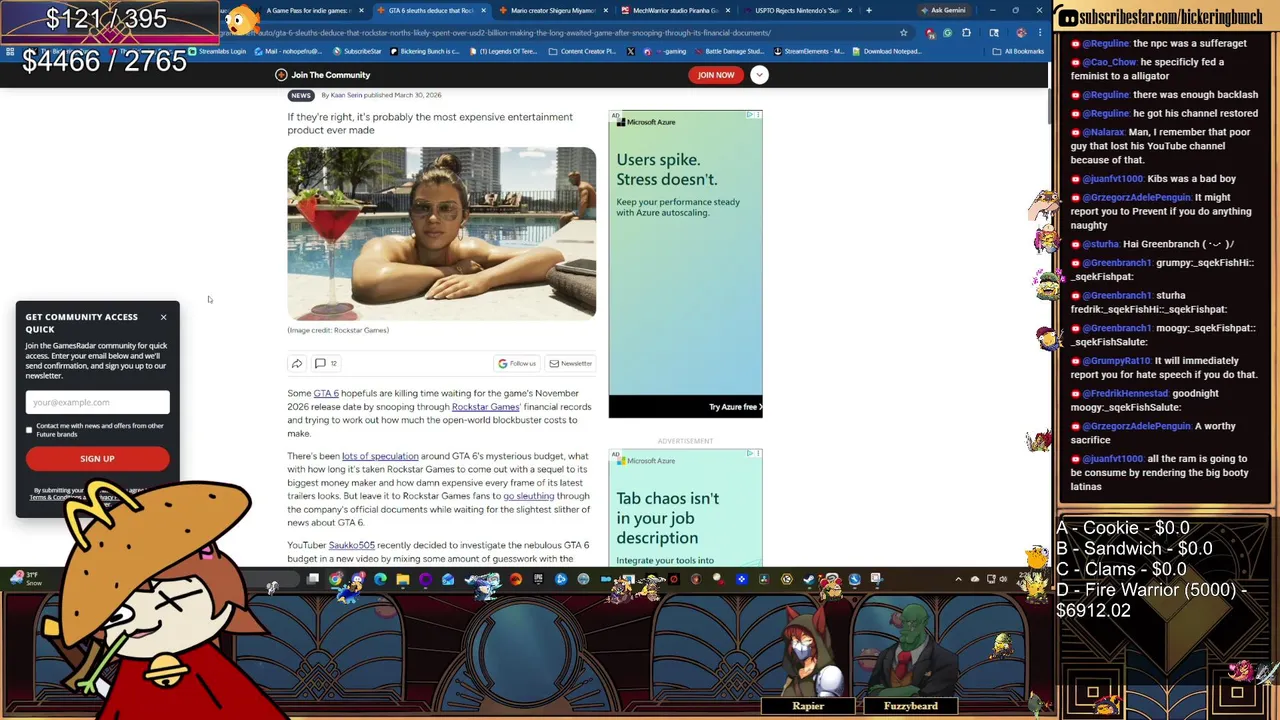
Task: Open Epic Games launcher from taskbar
Action: [538, 579]
